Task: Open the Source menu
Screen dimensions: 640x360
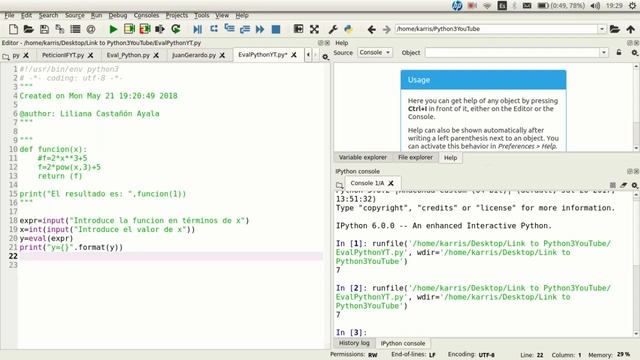Action: 75,16
